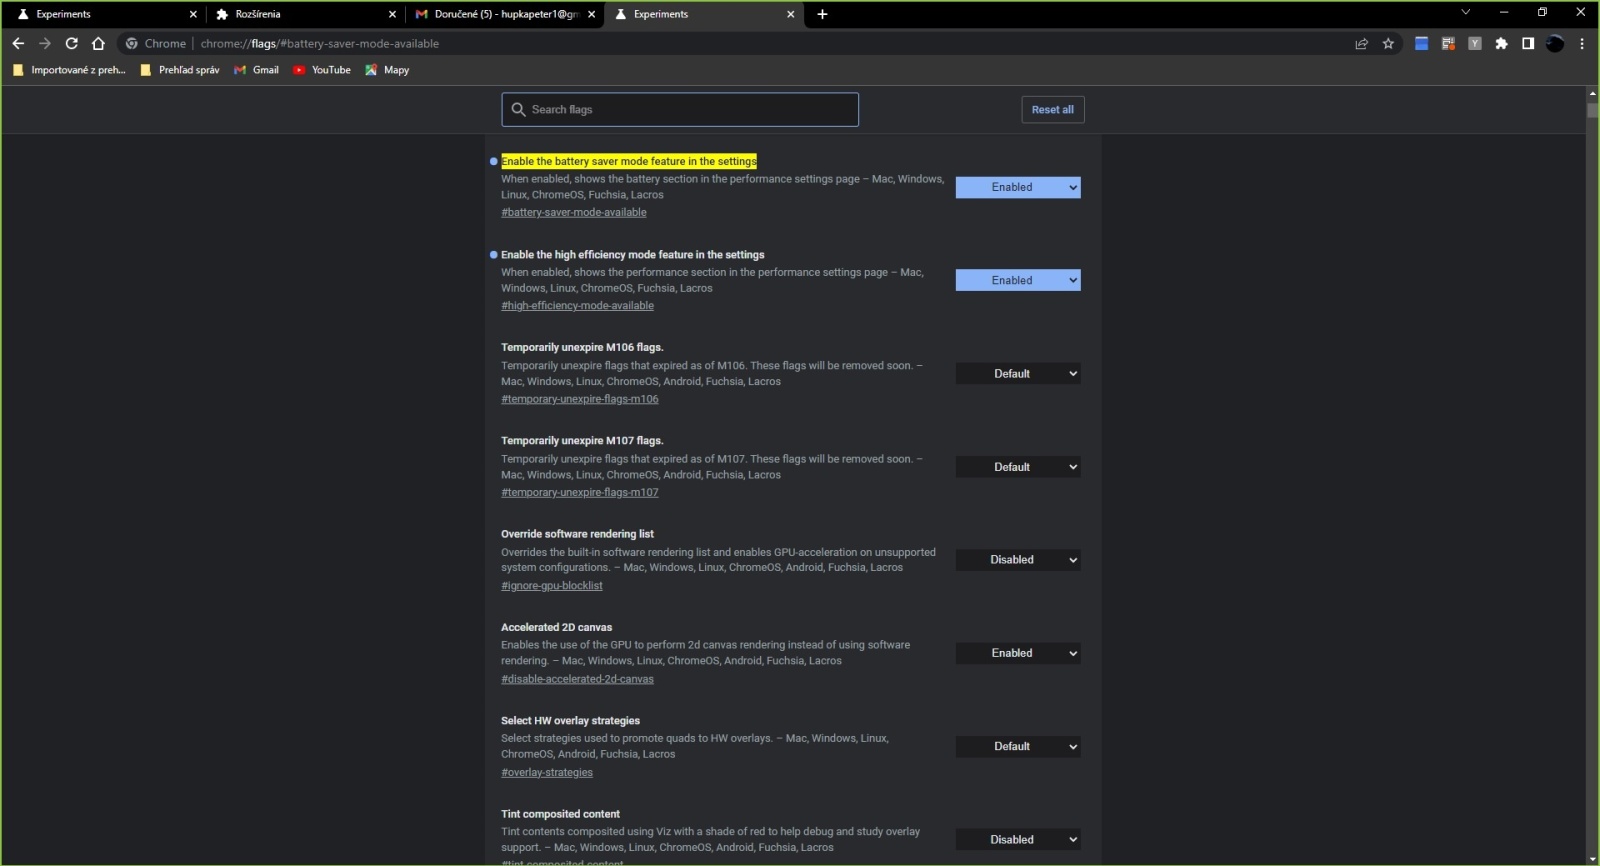Image resolution: width=1600 pixels, height=866 pixels.
Task: Toggle the browser side panel icon
Action: tap(1528, 43)
